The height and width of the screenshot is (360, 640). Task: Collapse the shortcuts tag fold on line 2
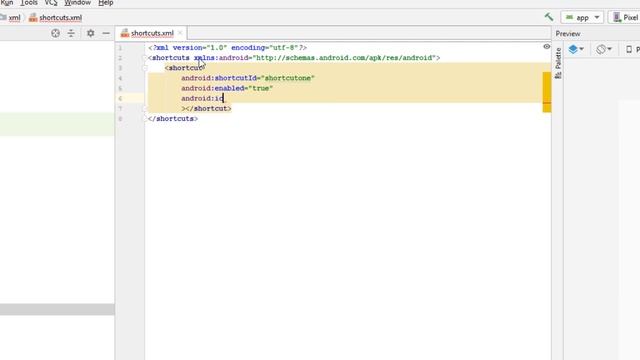click(x=144, y=58)
